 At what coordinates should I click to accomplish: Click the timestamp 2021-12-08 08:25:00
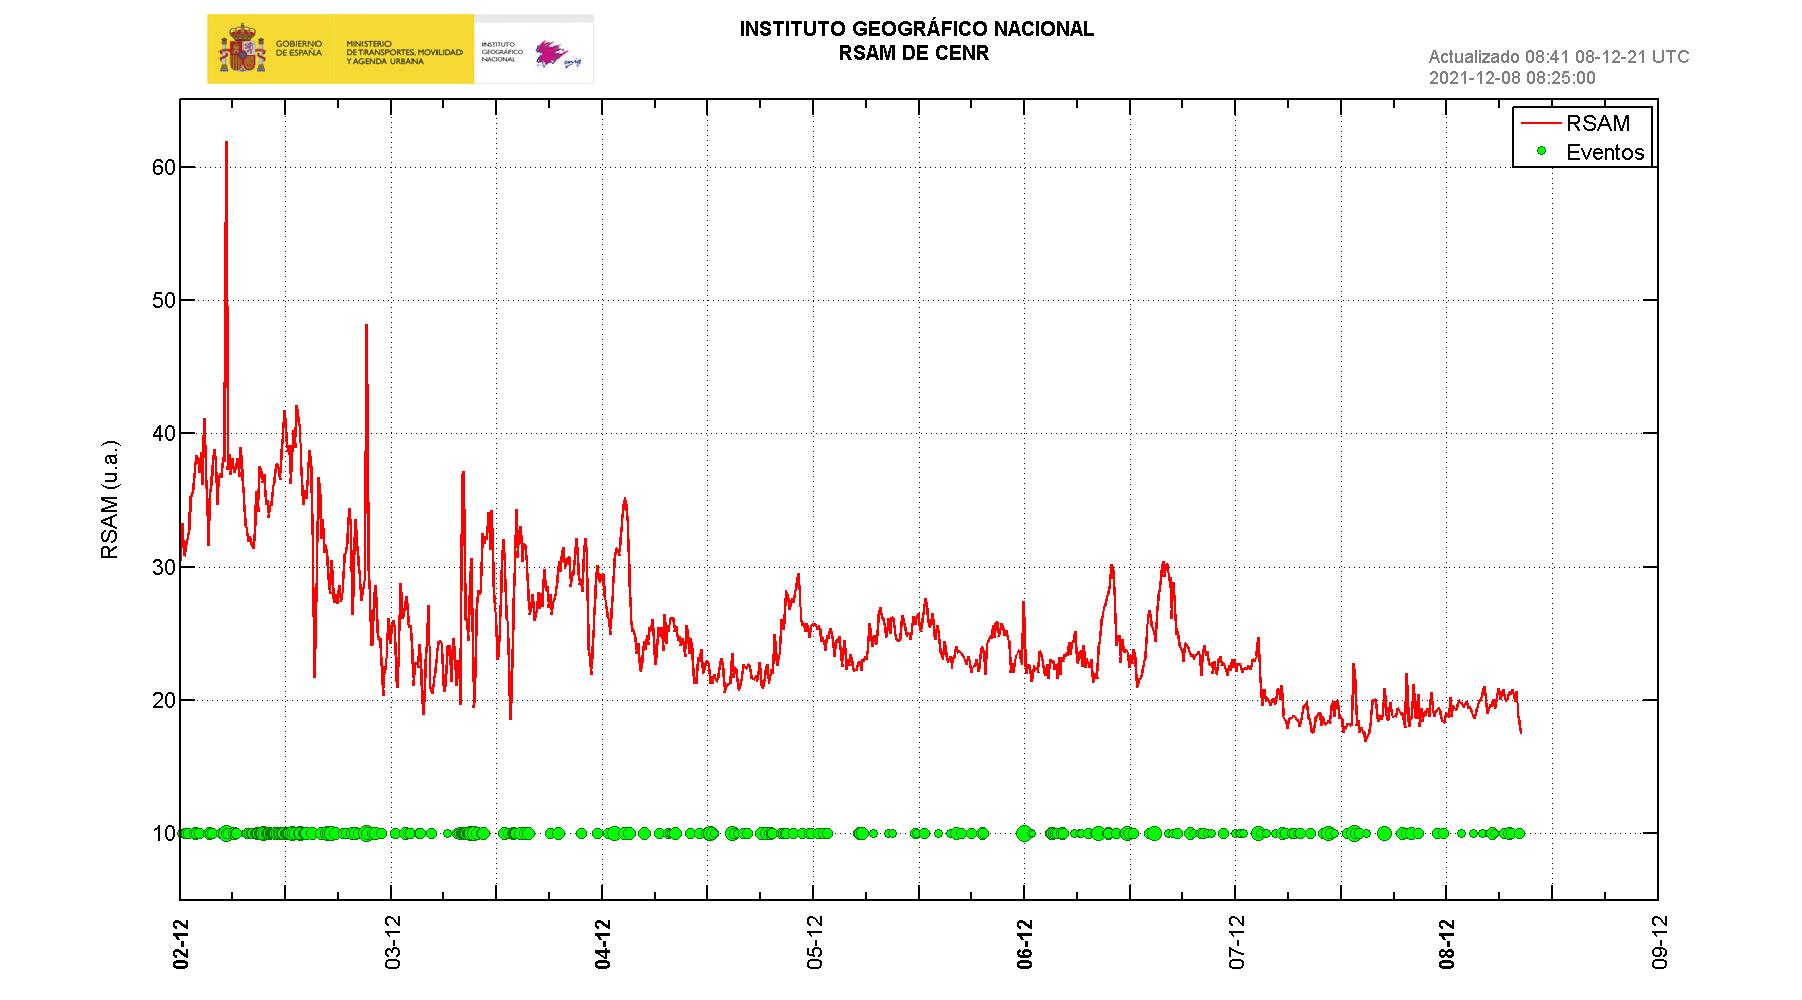coord(1512,78)
